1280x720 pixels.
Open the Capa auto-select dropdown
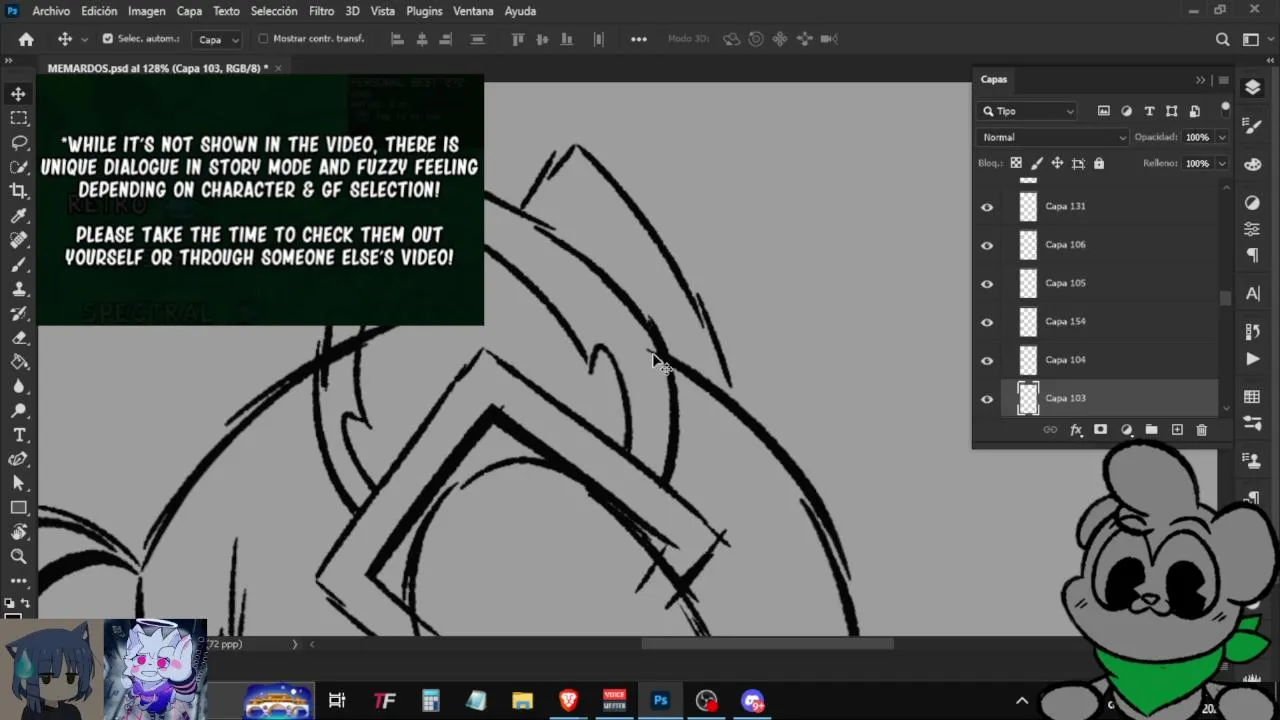[219, 40]
